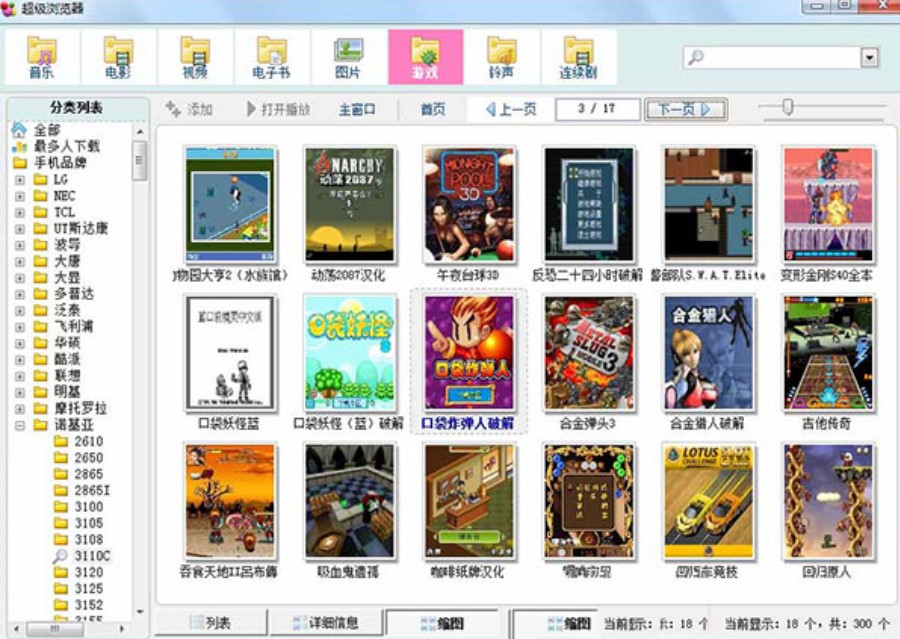Image resolution: width=900 pixels, height=639 pixels.
Task: Click the 首页 first page button
Action: [x=432, y=109]
